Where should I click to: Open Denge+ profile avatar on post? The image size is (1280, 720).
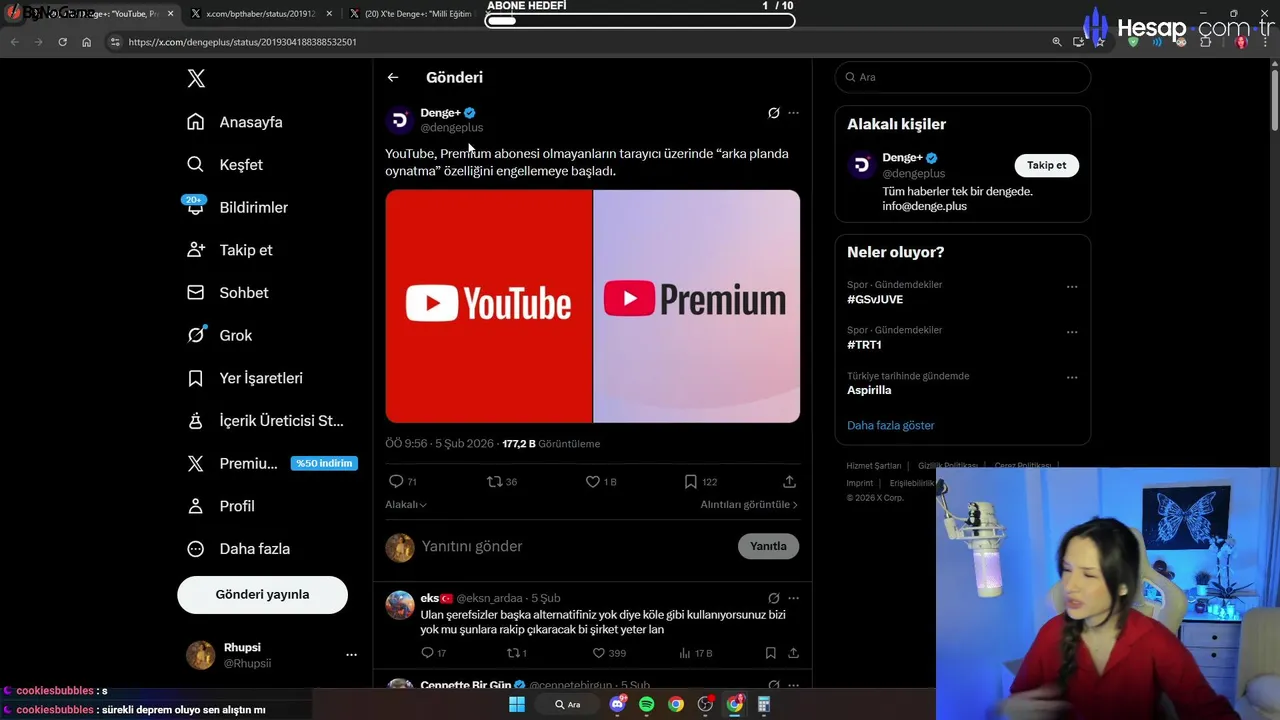click(400, 120)
